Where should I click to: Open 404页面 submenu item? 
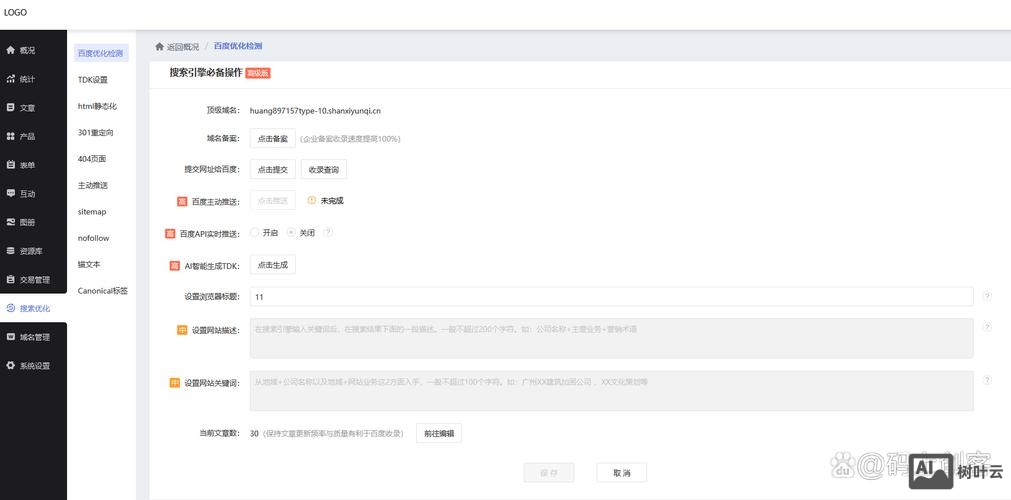point(92,159)
